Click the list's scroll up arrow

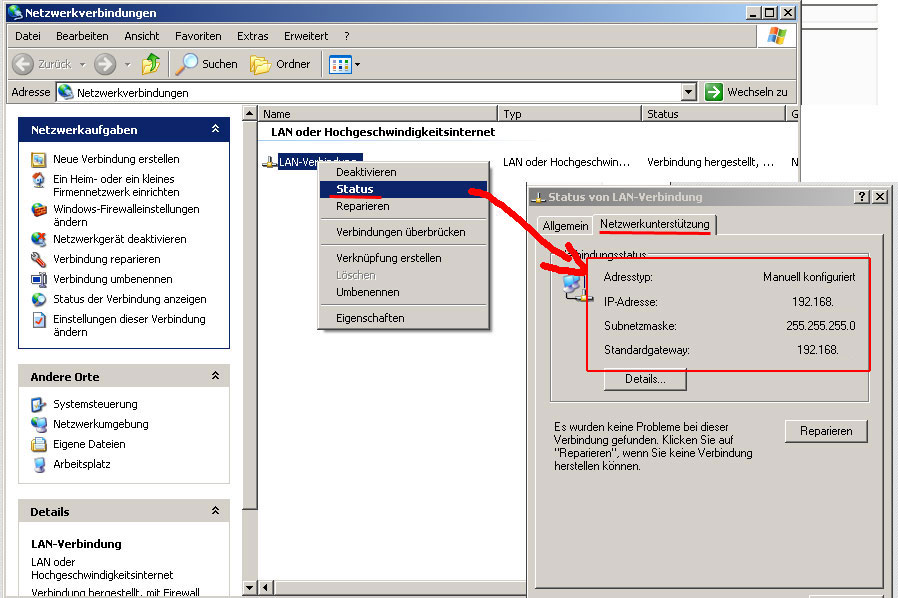pyautogui.click(x=249, y=113)
